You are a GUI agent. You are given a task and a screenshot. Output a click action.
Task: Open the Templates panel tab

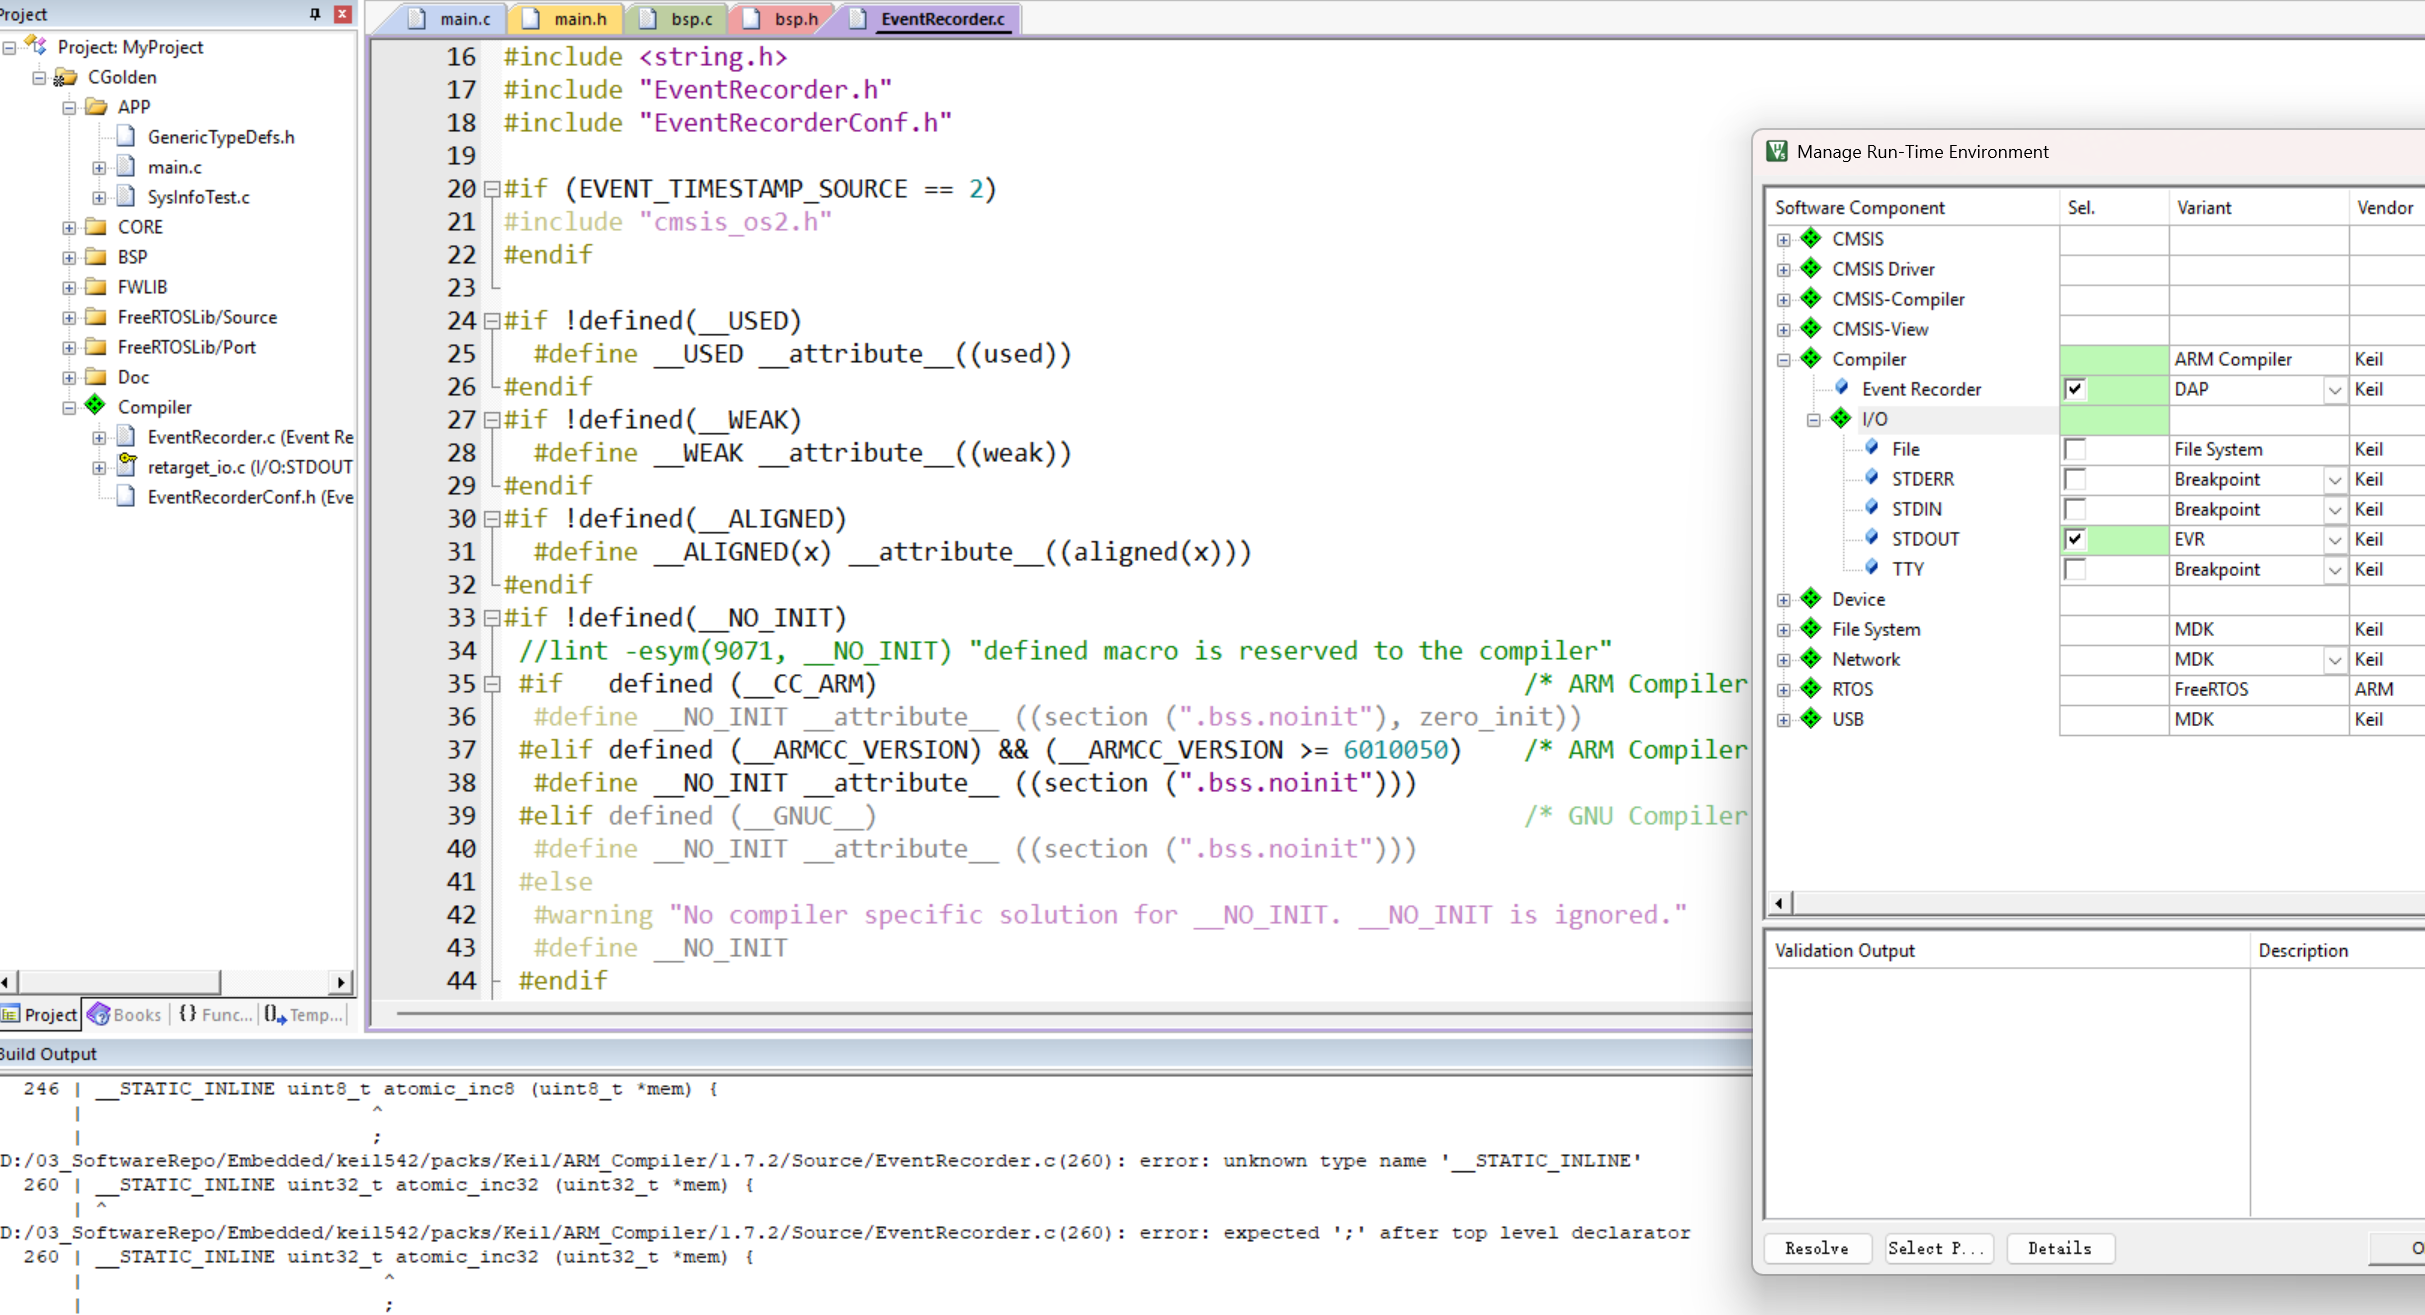pos(304,1014)
